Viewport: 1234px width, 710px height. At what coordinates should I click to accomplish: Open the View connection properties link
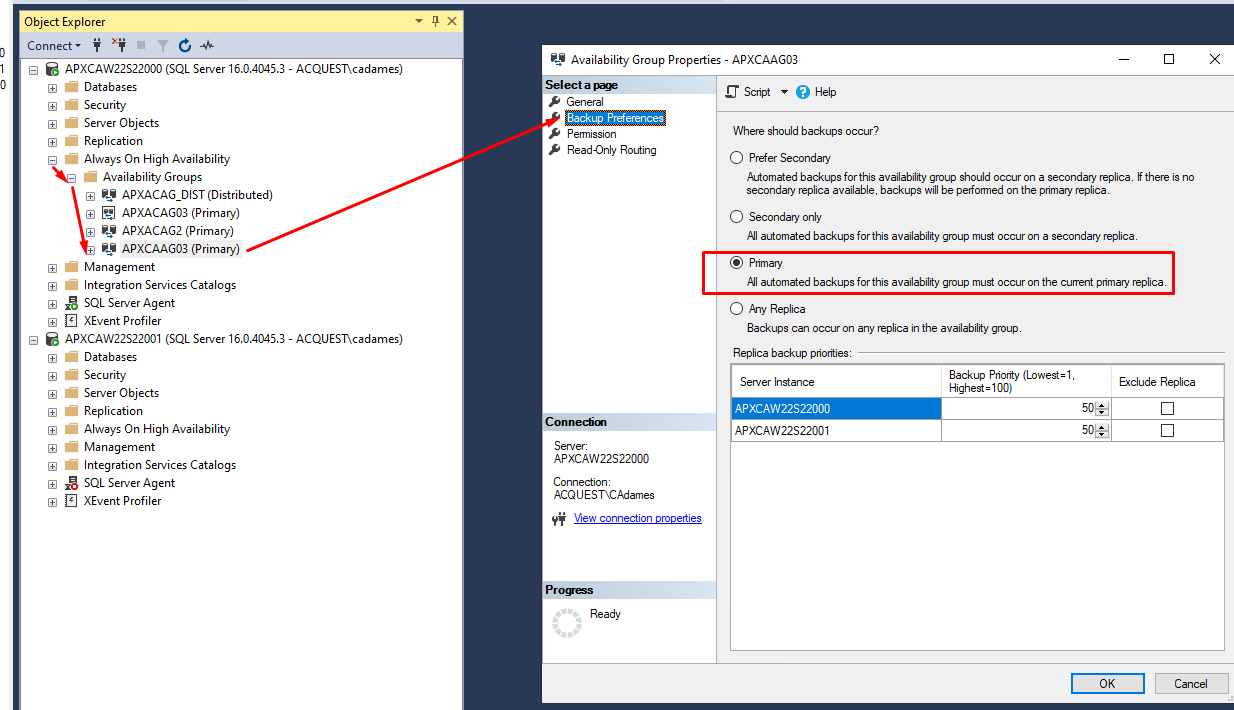click(638, 519)
